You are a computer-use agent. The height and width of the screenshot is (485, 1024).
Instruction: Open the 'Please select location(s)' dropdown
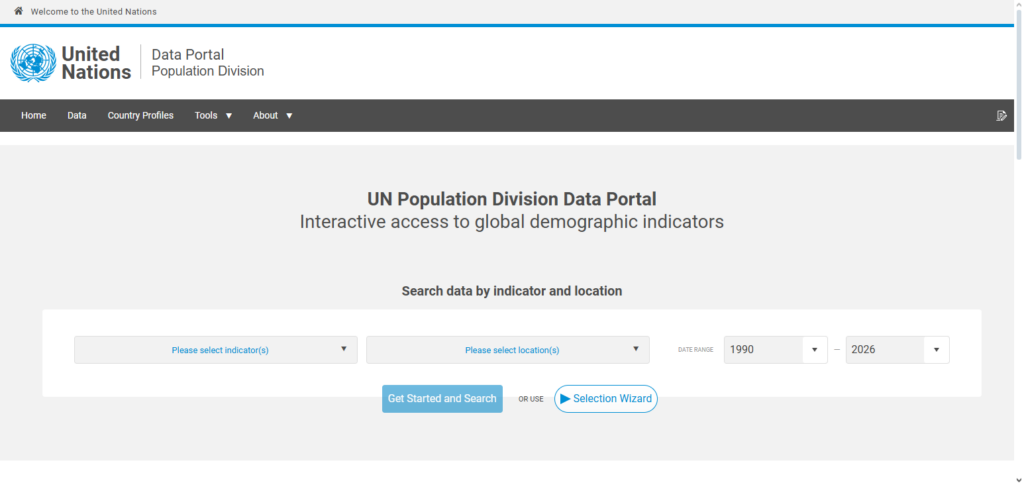[x=507, y=350]
